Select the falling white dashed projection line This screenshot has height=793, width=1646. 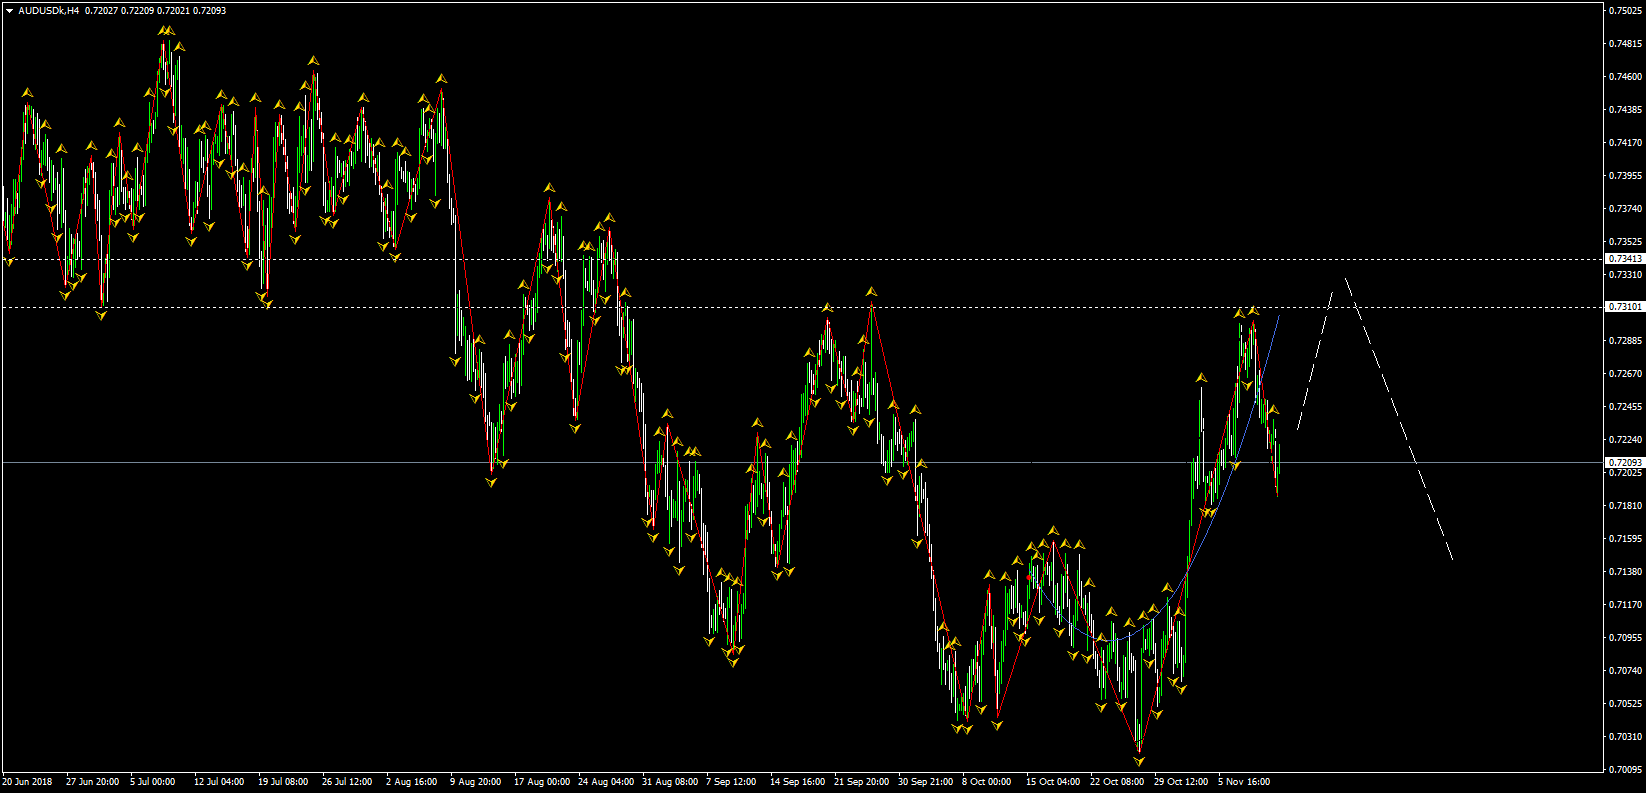coord(1400,420)
